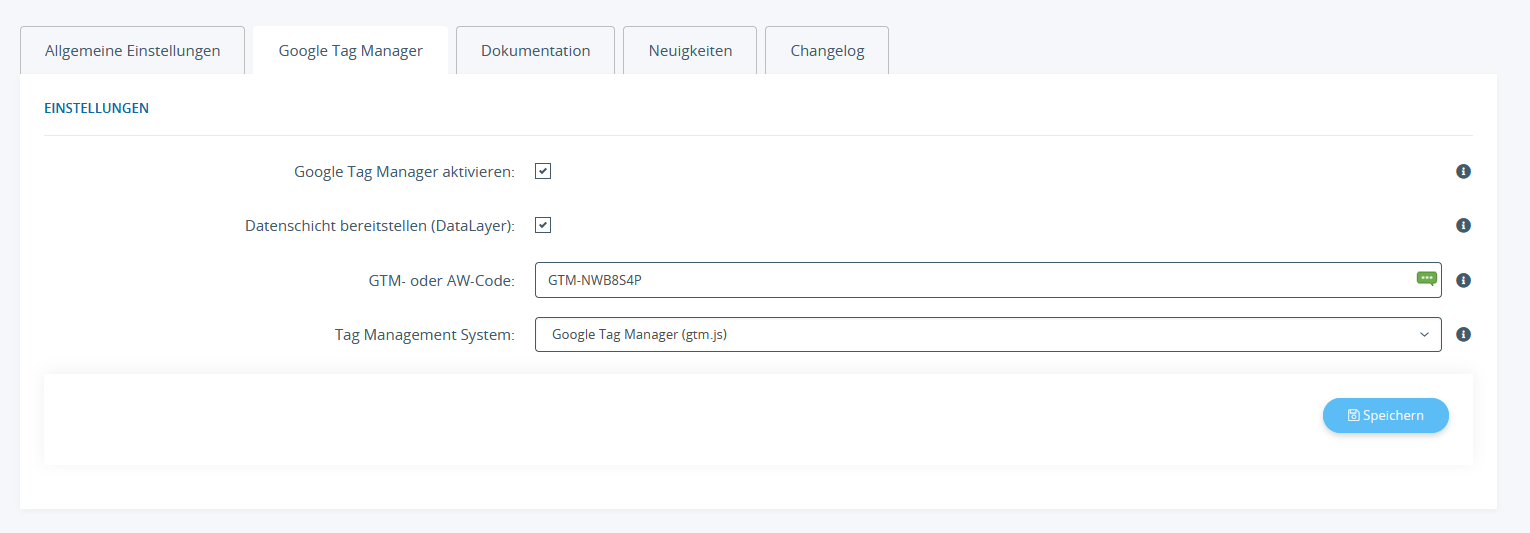This screenshot has height=533, width=1530.
Task: Open info icon for Datenschicht bereitstellen row
Action: tap(1463, 226)
